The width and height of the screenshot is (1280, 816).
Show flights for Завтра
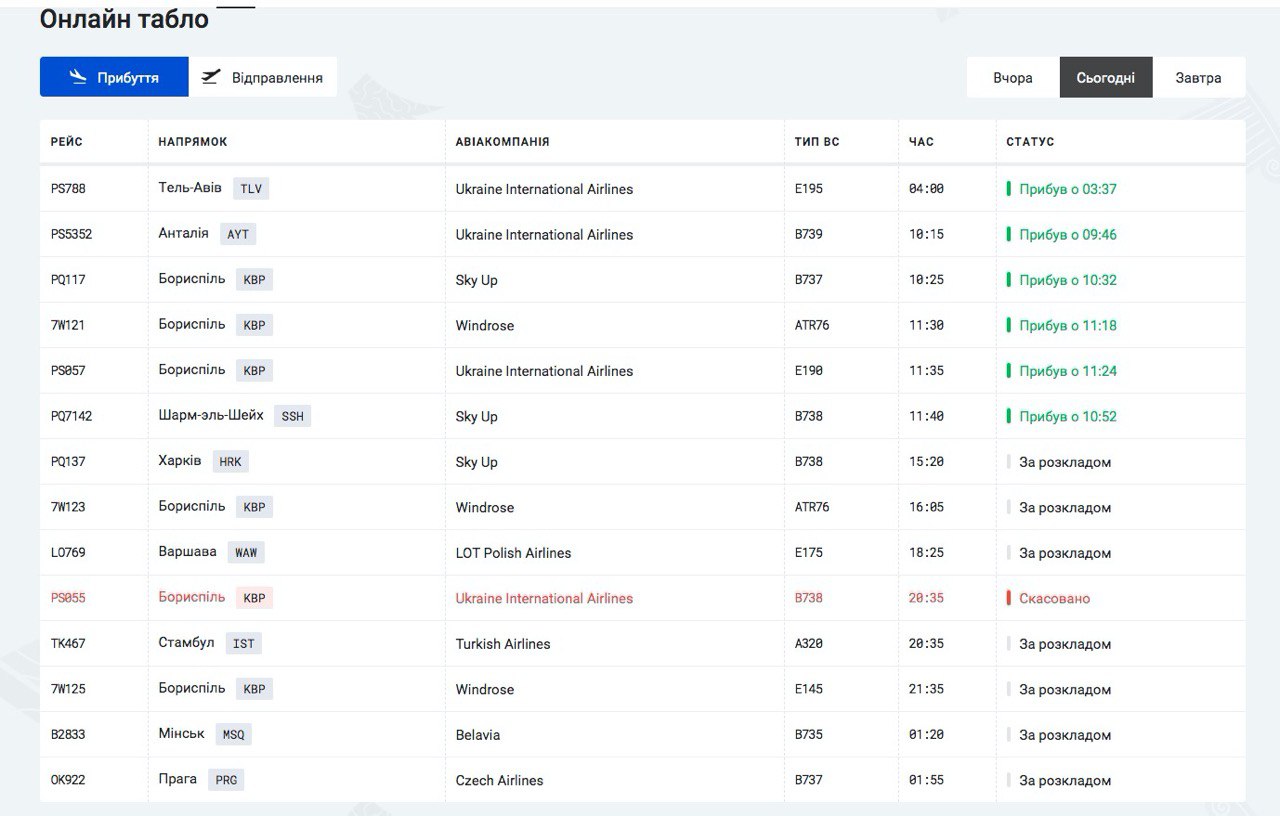pos(1198,77)
